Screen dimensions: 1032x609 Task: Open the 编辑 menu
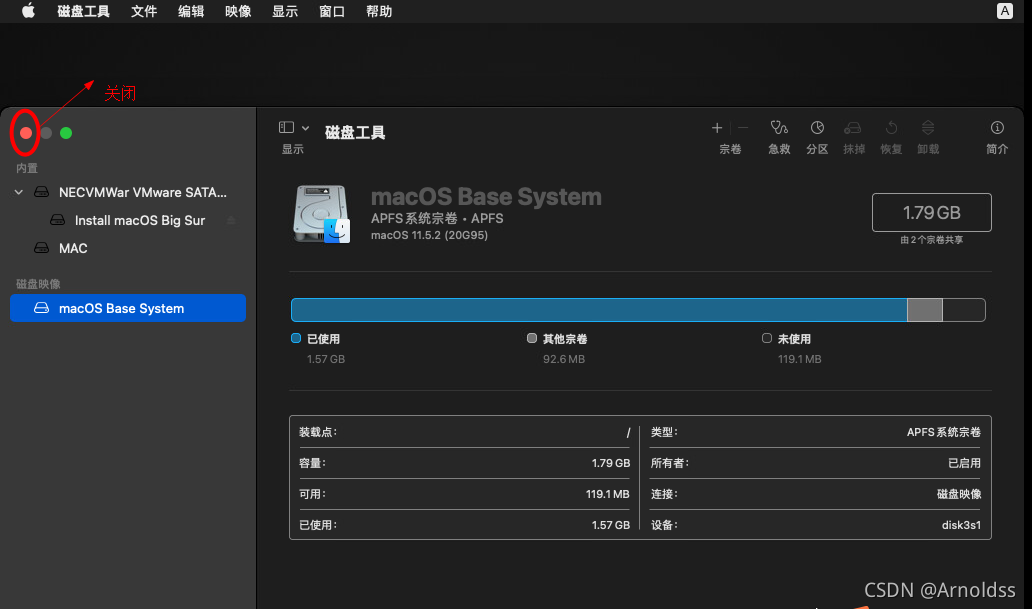click(191, 11)
